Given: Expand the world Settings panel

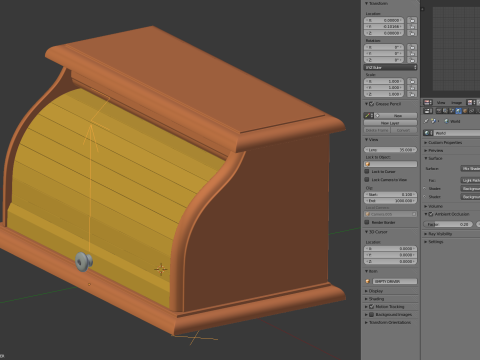Looking at the screenshot, I should coord(426,242).
